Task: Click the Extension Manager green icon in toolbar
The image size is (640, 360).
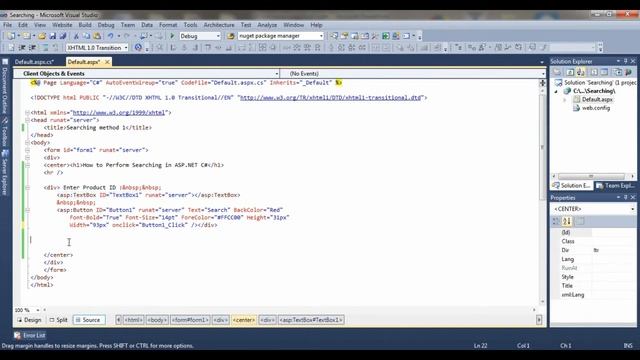Action: pyautogui.click(x=386, y=36)
